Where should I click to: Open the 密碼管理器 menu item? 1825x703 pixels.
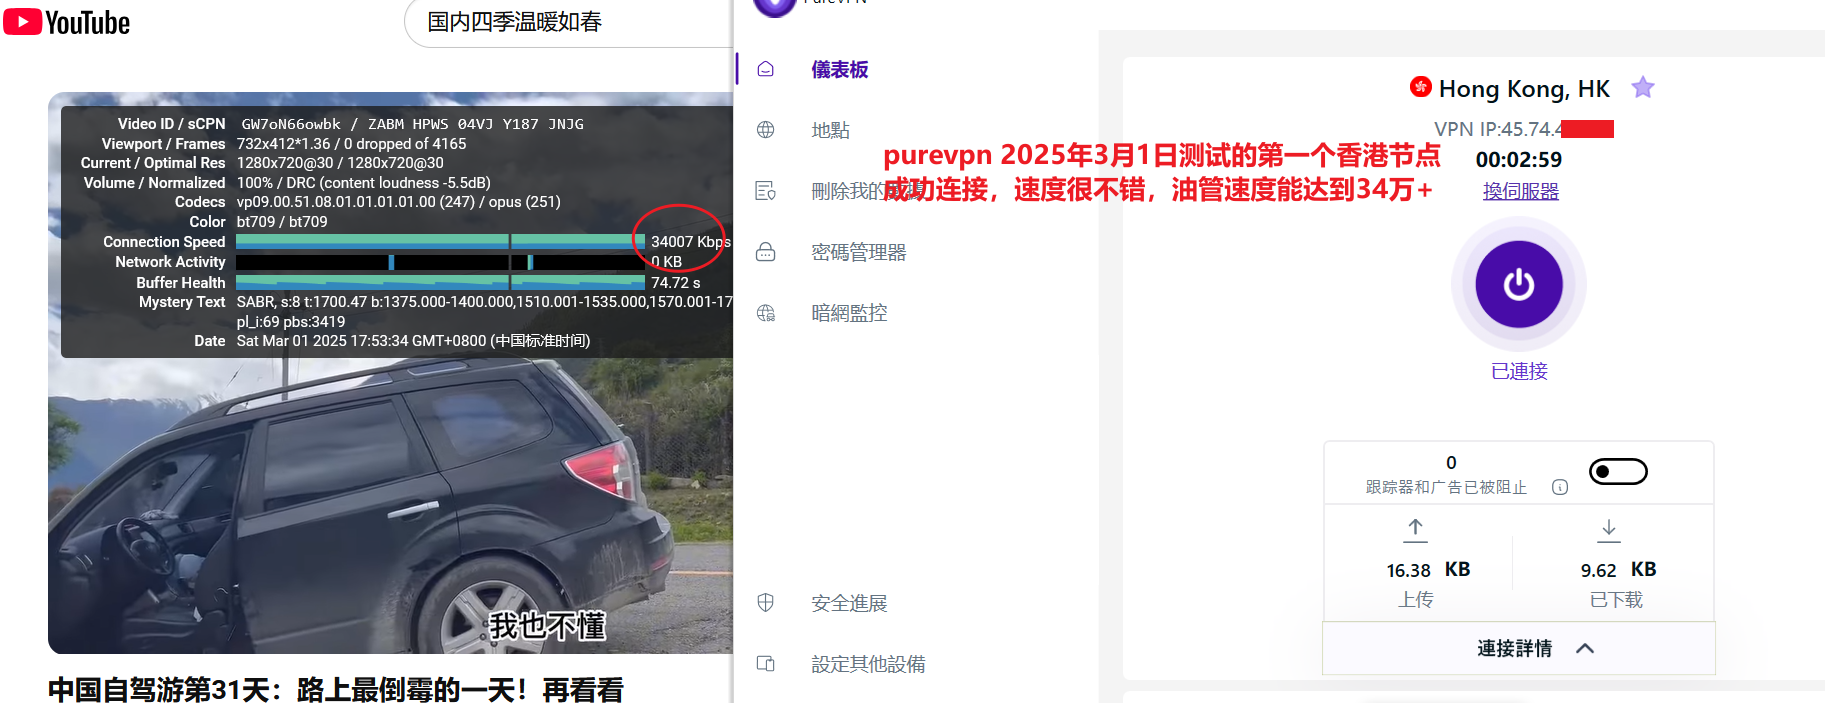point(858,252)
